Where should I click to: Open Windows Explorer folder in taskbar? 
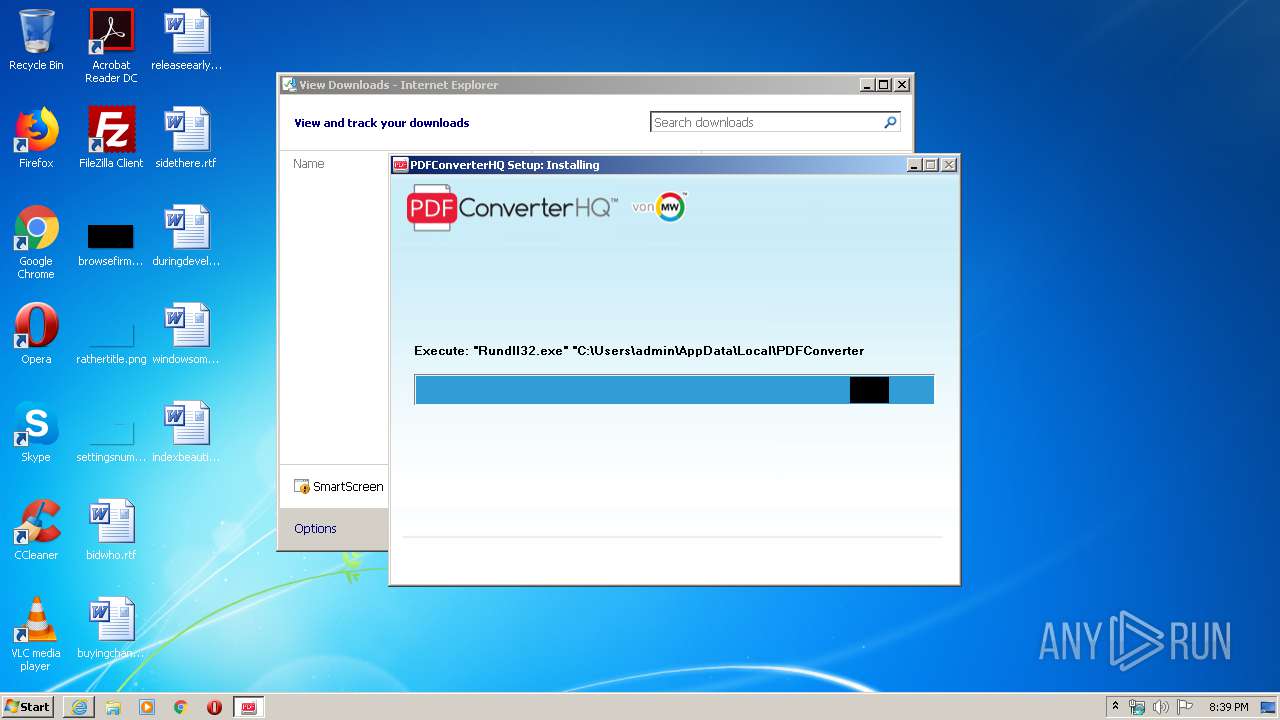point(113,707)
